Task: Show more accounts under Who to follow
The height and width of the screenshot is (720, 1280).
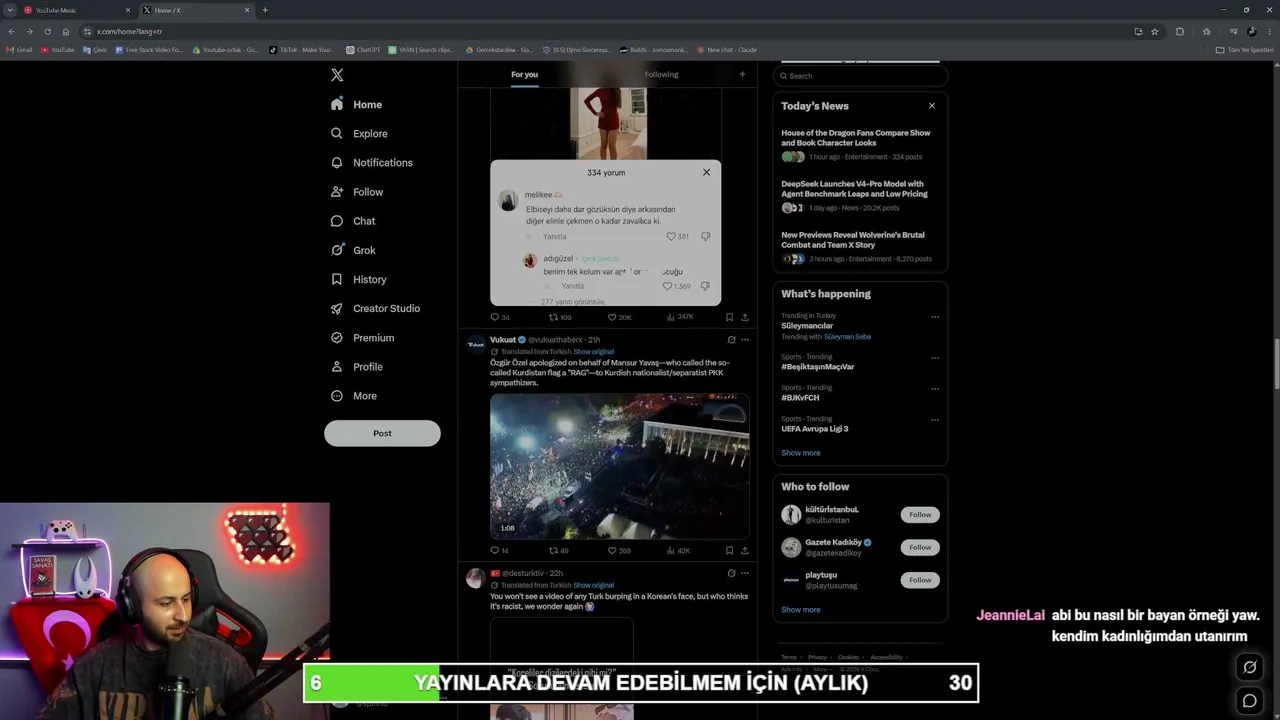Action: pos(800,610)
